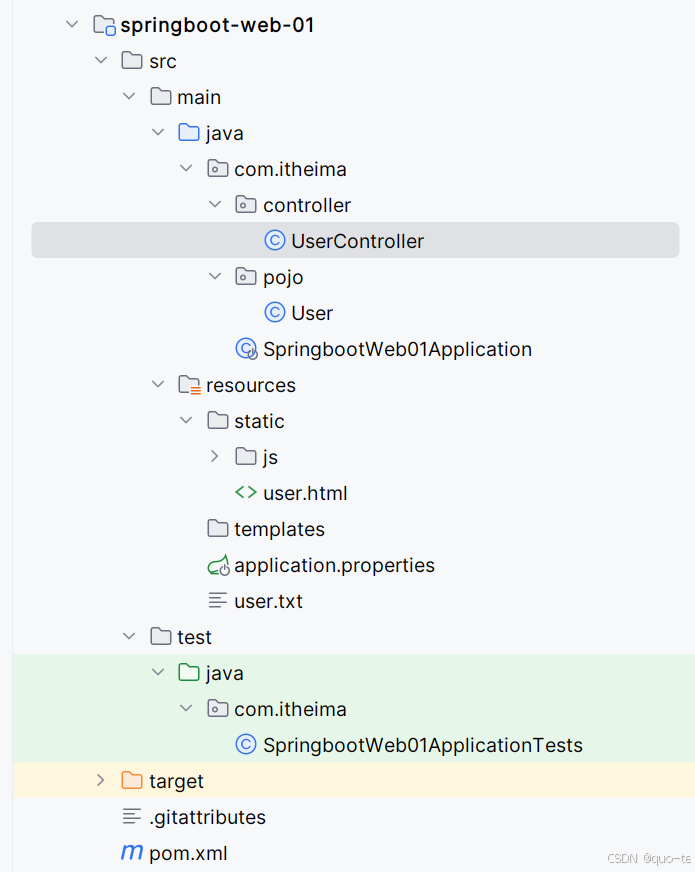Expand the js folder

click(x=214, y=457)
